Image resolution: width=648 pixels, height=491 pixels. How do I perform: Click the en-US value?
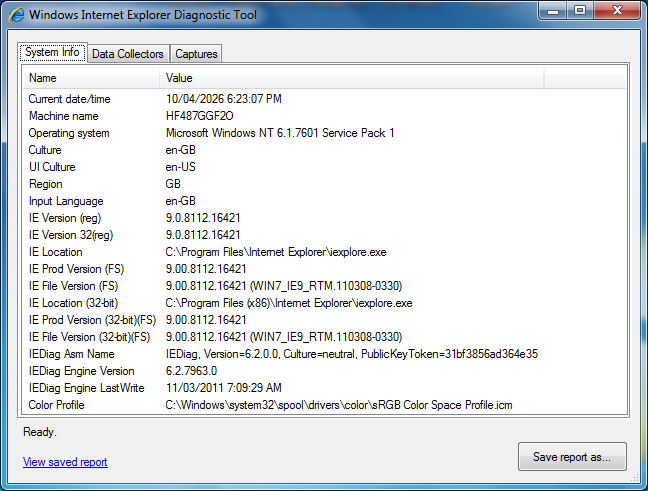(181, 167)
